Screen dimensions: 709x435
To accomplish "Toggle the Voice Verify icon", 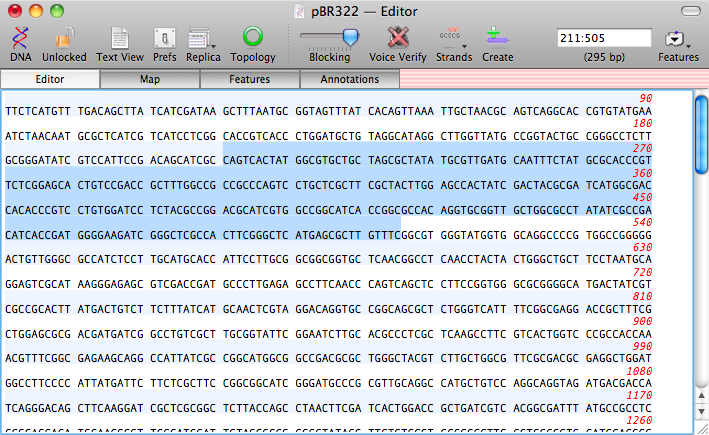I will [398, 38].
